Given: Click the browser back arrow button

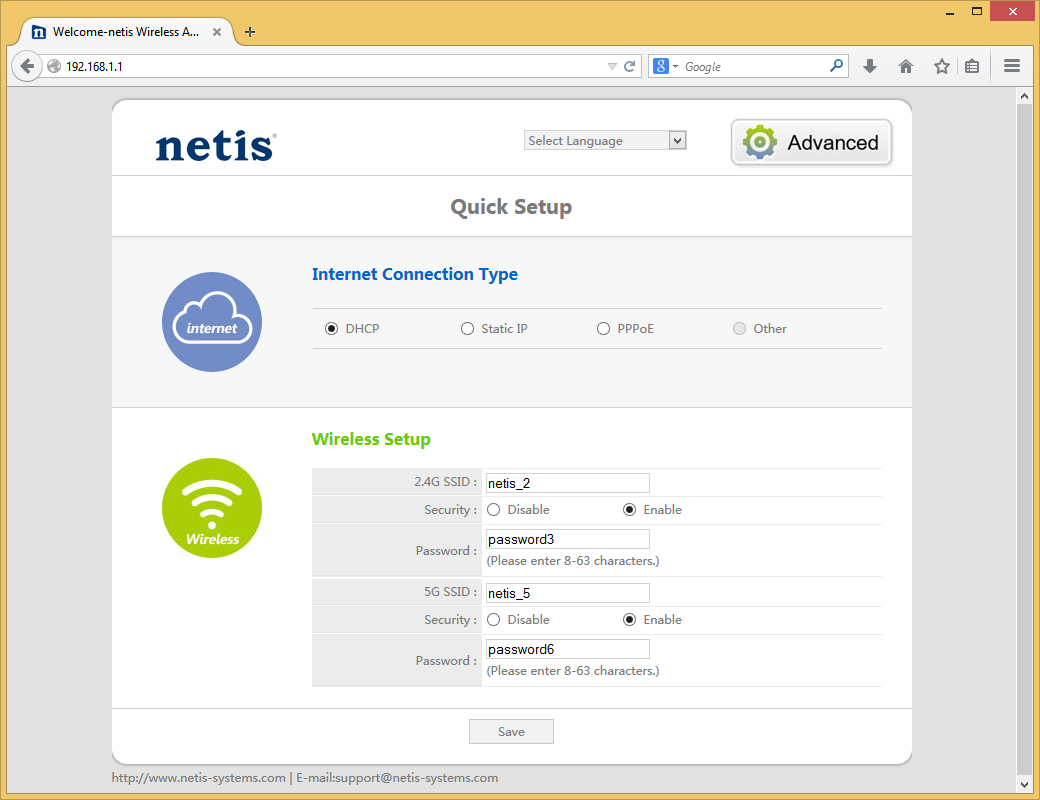Looking at the screenshot, I should 27,66.
